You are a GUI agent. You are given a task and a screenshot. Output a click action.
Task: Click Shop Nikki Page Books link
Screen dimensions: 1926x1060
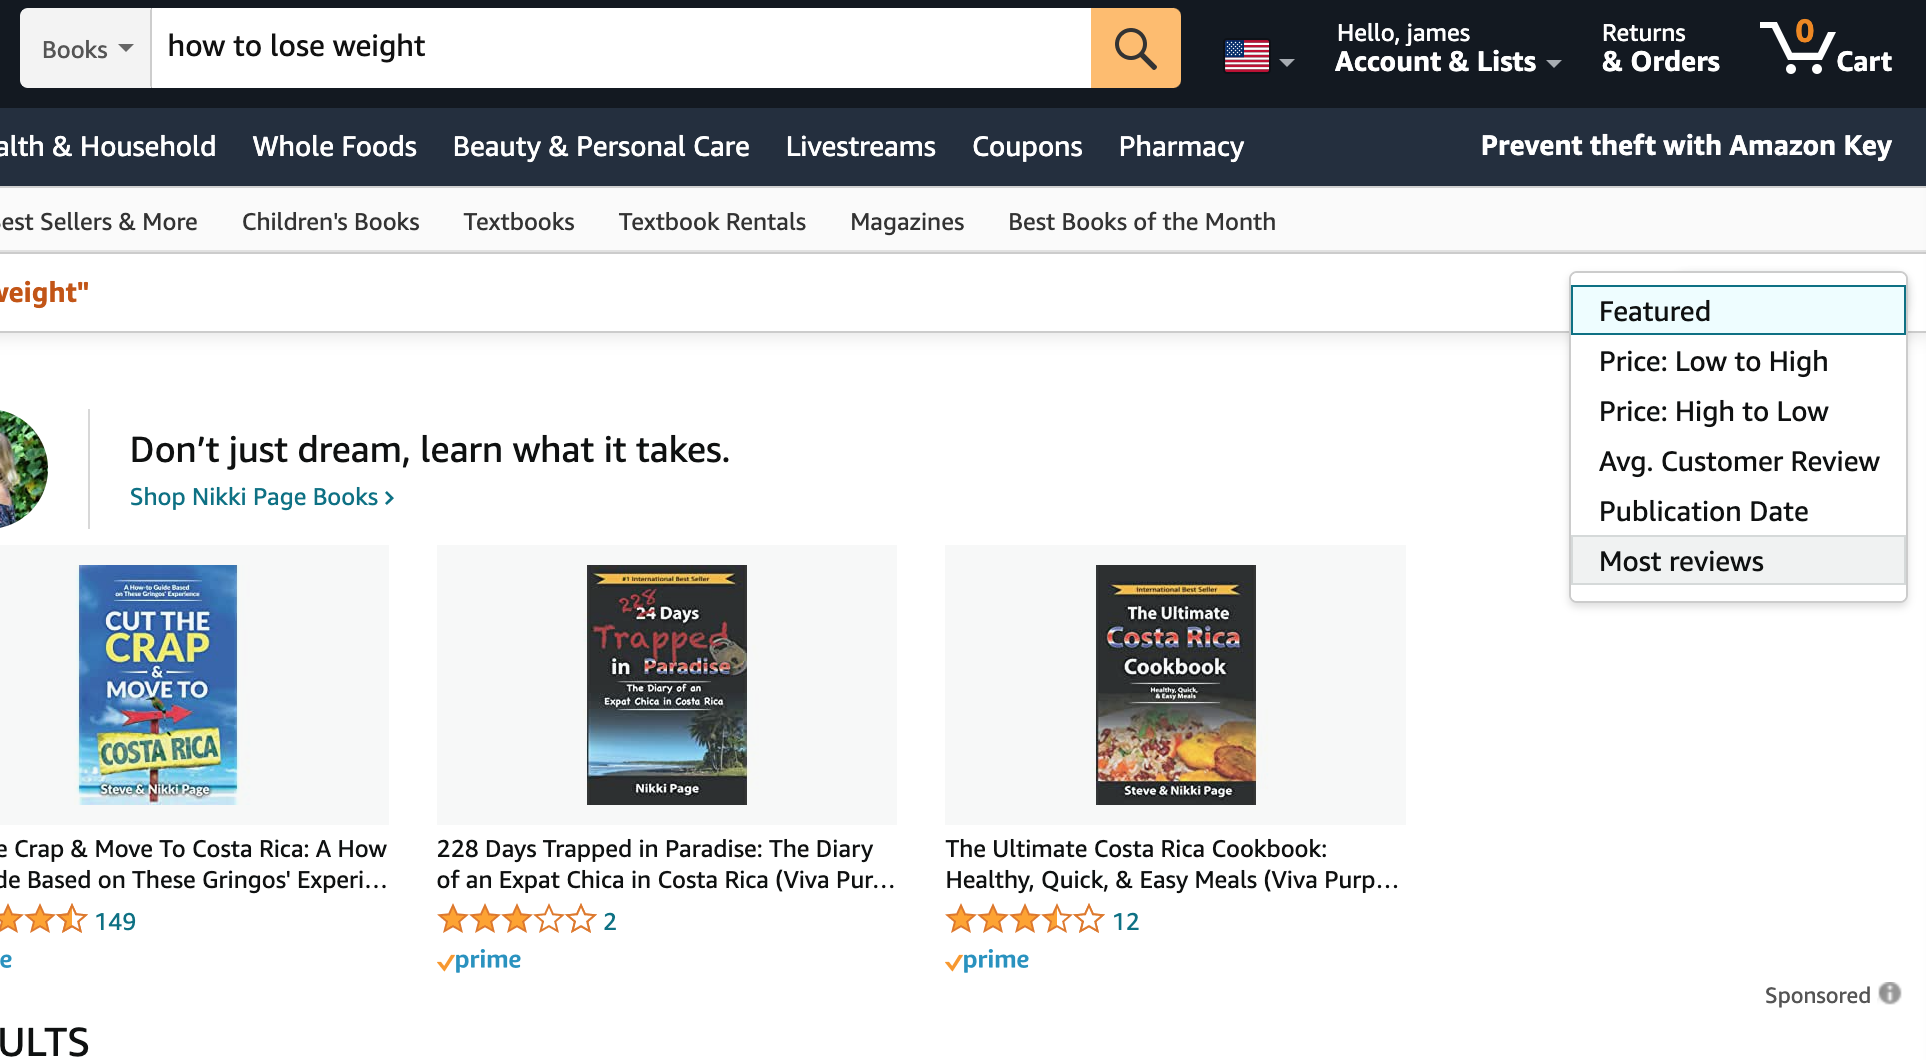[262, 497]
